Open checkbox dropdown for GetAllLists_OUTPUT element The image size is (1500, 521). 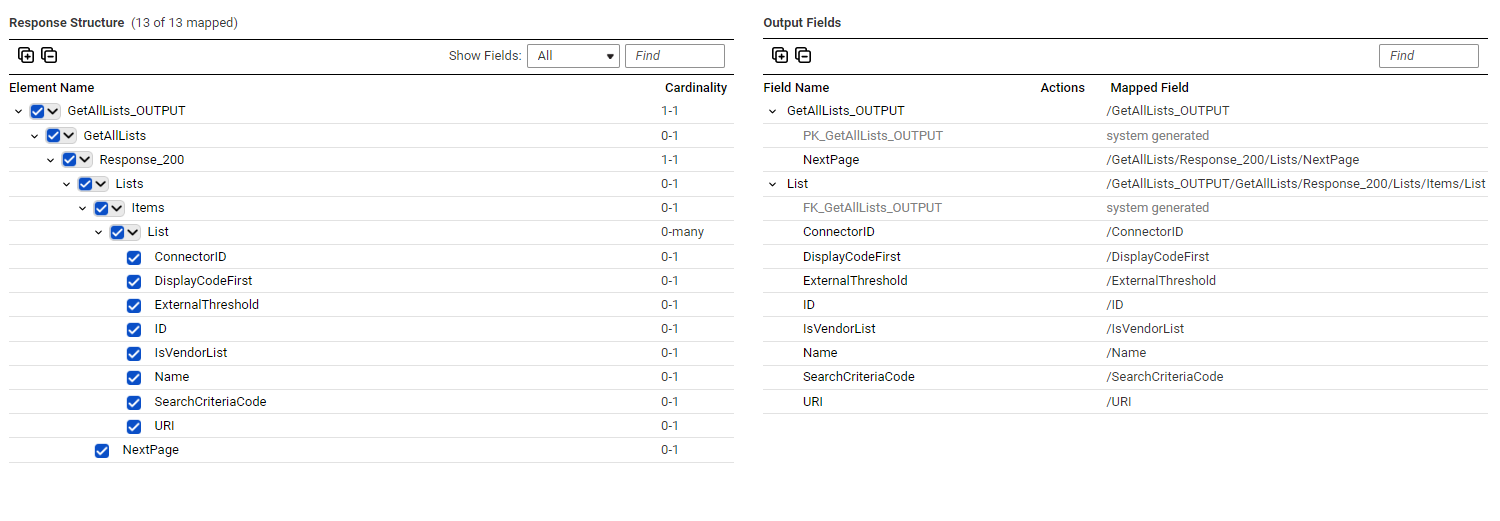tap(53, 111)
